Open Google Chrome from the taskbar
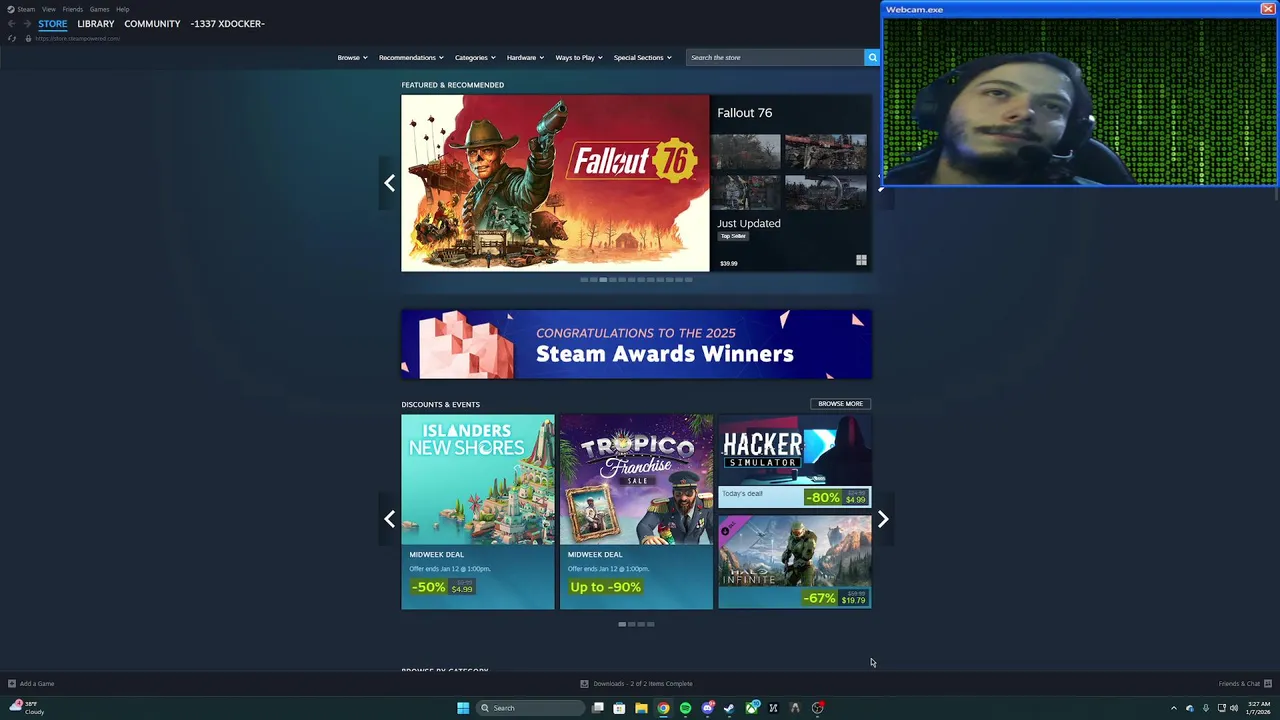 [x=663, y=708]
